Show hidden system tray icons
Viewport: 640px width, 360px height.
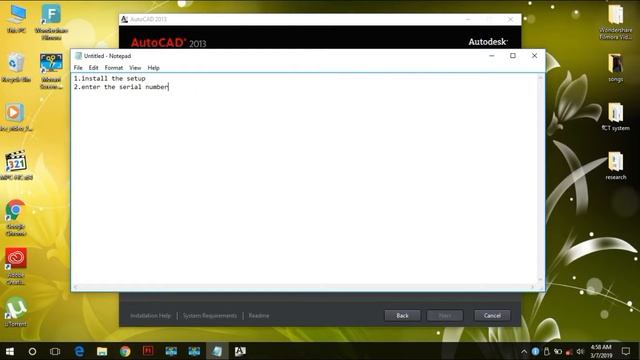point(524,351)
